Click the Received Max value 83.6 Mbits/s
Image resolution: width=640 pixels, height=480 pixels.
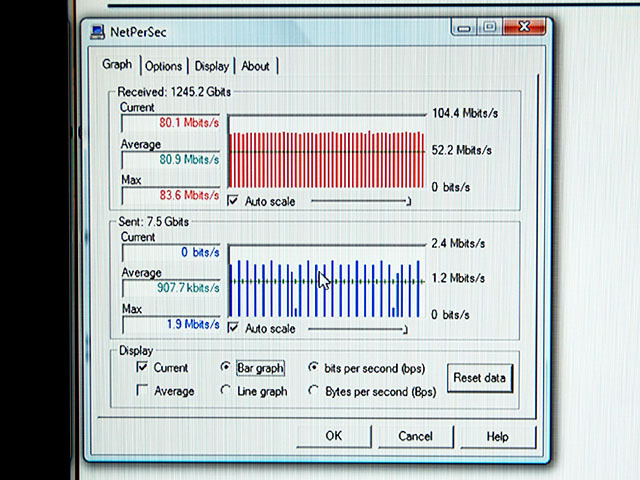(171, 195)
